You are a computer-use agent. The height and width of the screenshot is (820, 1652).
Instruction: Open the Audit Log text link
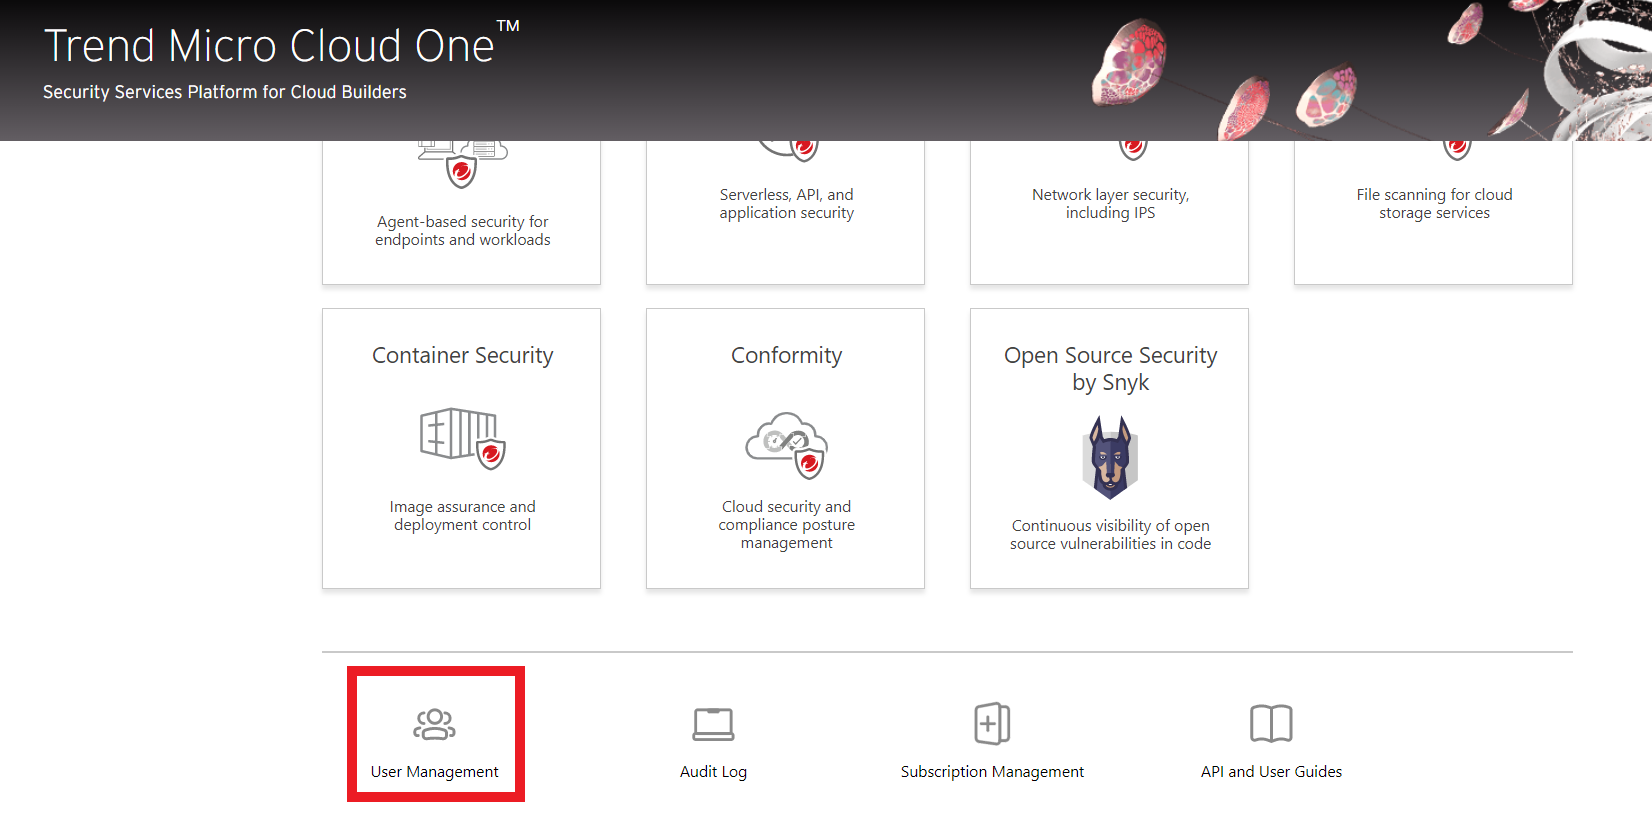pos(713,772)
